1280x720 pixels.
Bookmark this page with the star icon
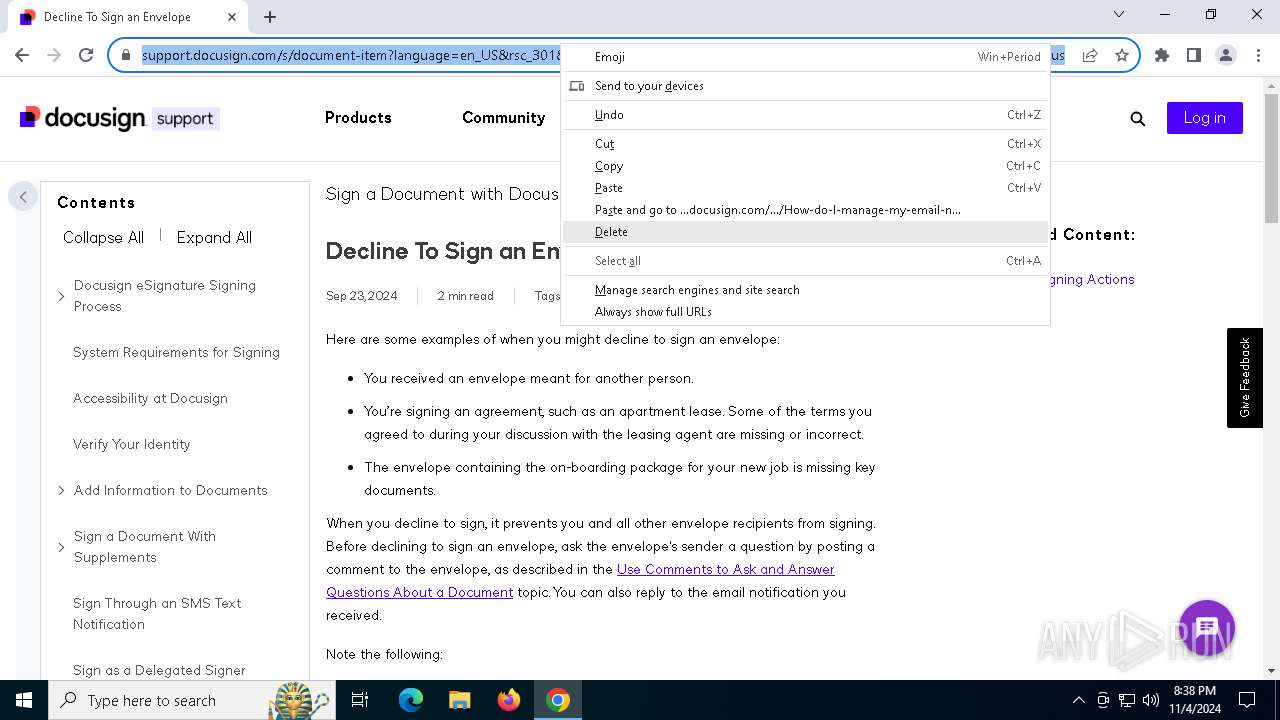1121,56
